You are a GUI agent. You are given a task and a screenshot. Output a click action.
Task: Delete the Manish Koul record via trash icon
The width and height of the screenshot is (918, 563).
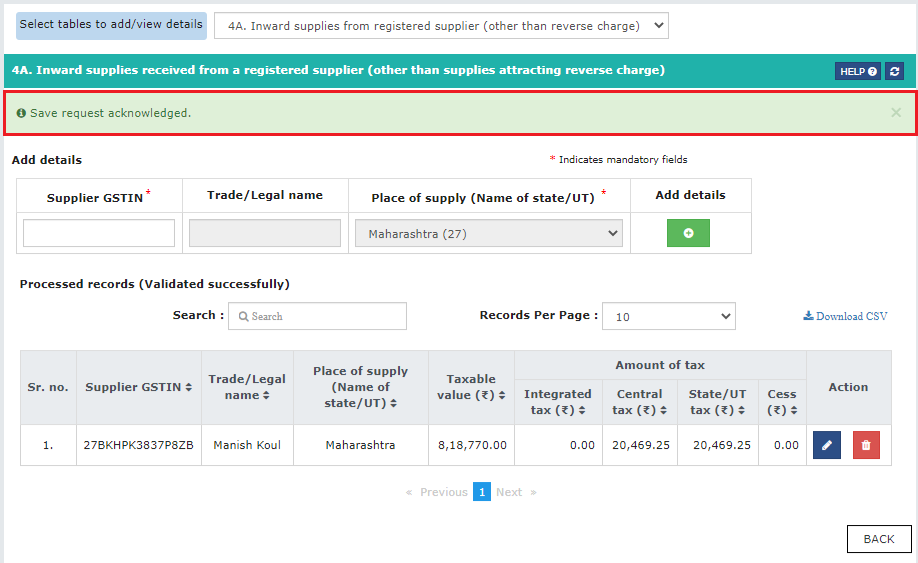click(x=866, y=445)
